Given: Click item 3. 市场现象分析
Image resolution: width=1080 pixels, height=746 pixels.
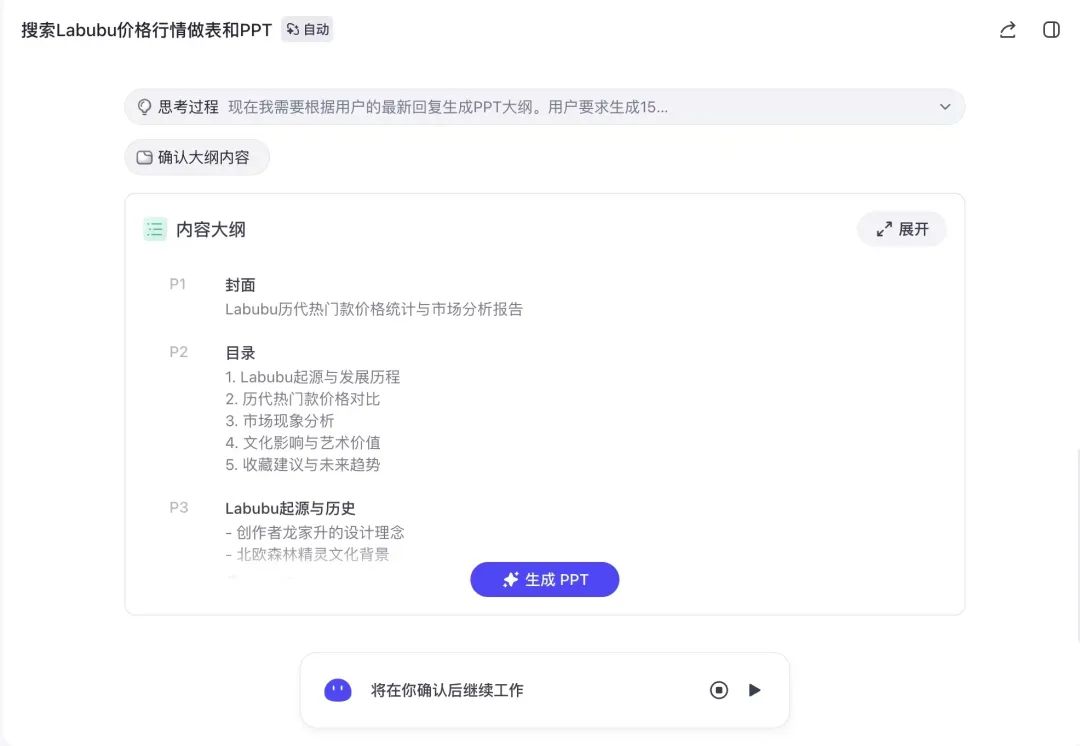Looking at the screenshot, I should point(280,421).
